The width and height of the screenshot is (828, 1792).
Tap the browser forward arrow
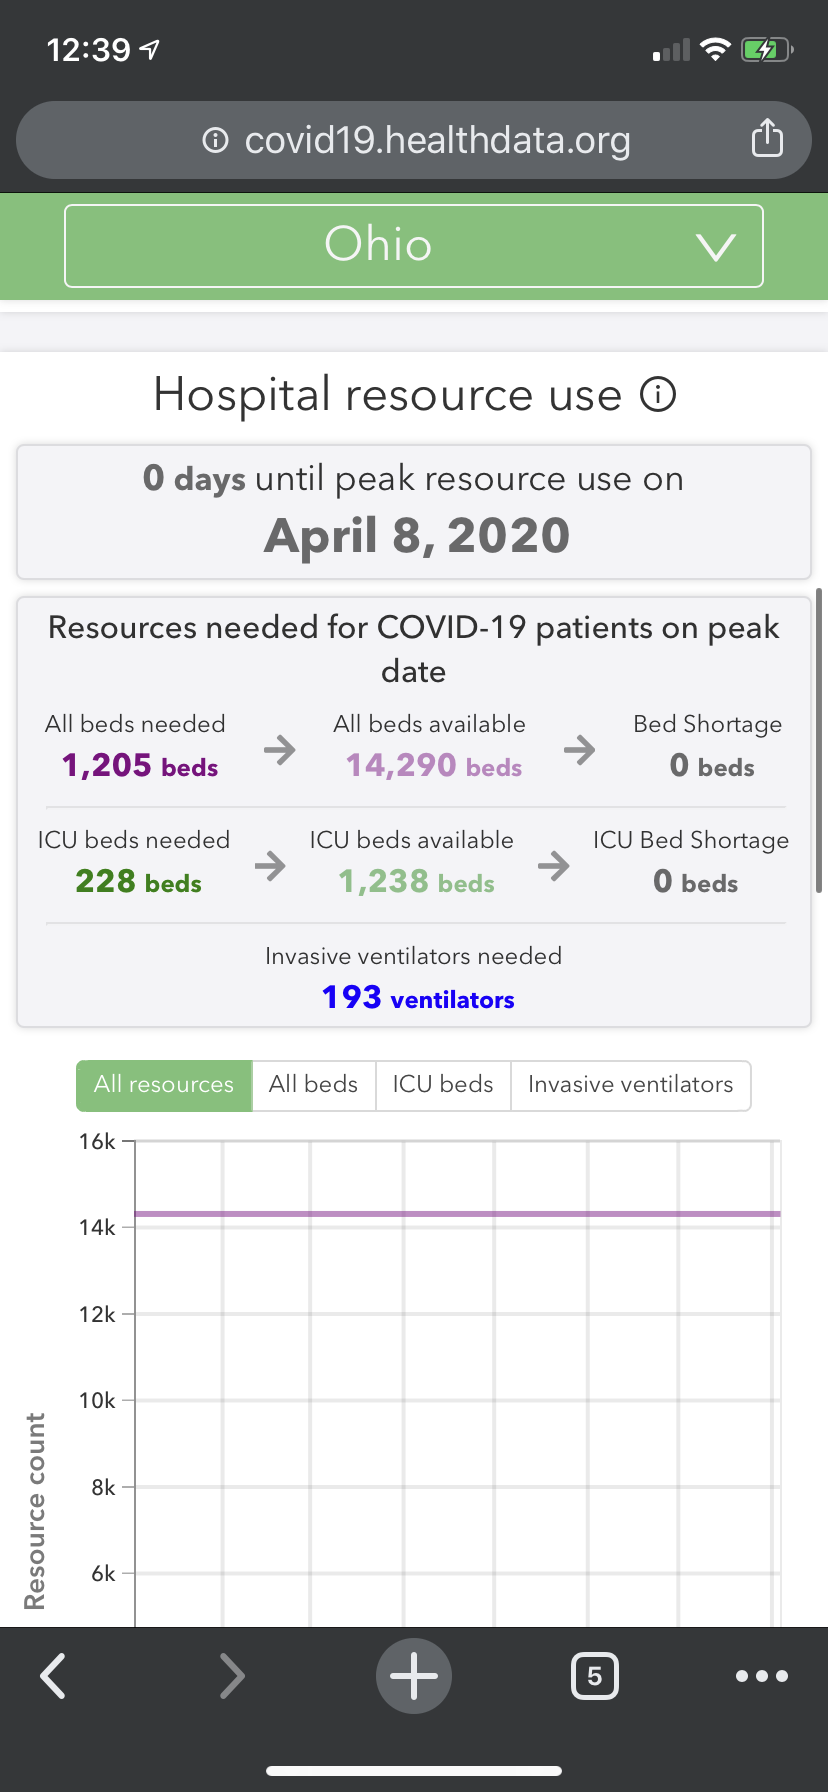231,1675
